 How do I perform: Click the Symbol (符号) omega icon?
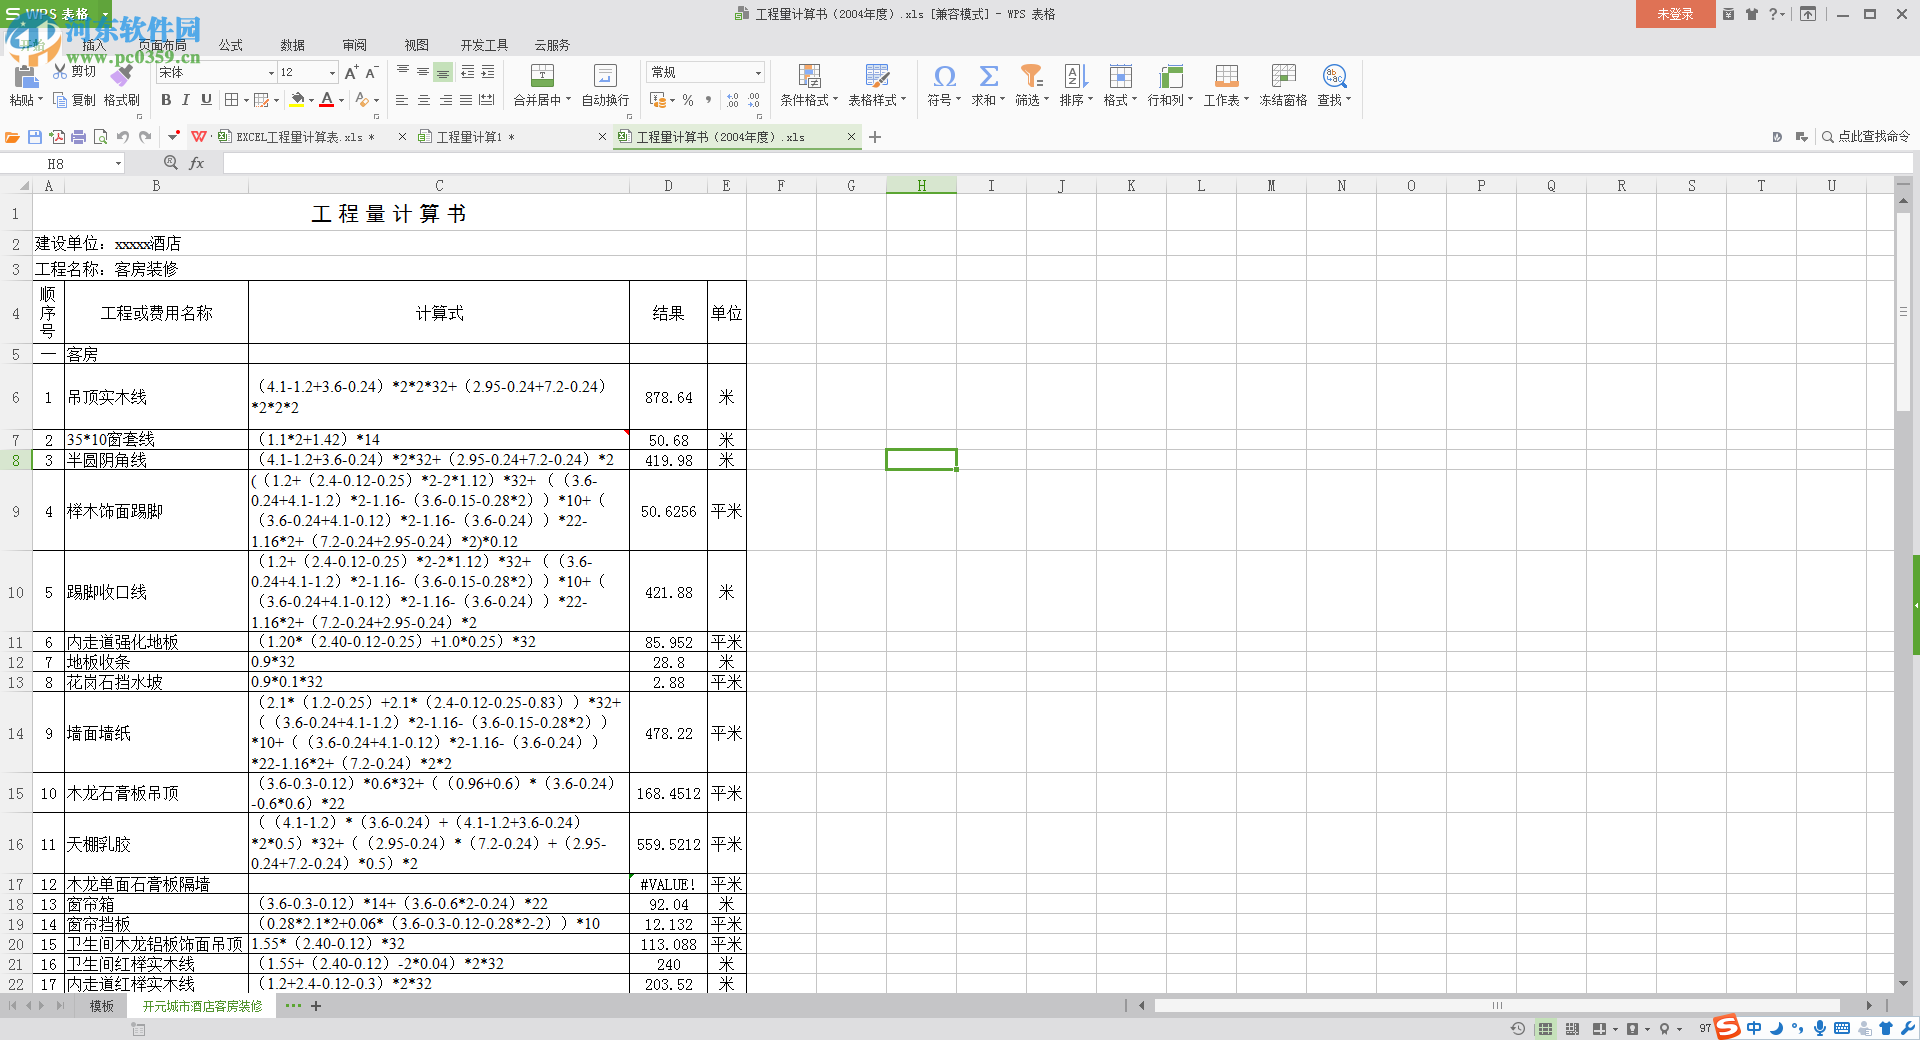tap(943, 77)
